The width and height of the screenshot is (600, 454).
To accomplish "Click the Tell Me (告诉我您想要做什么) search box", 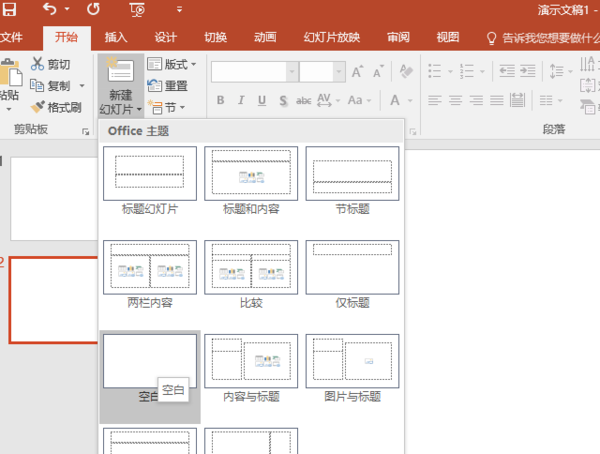I will pyautogui.click(x=548, y=37).
